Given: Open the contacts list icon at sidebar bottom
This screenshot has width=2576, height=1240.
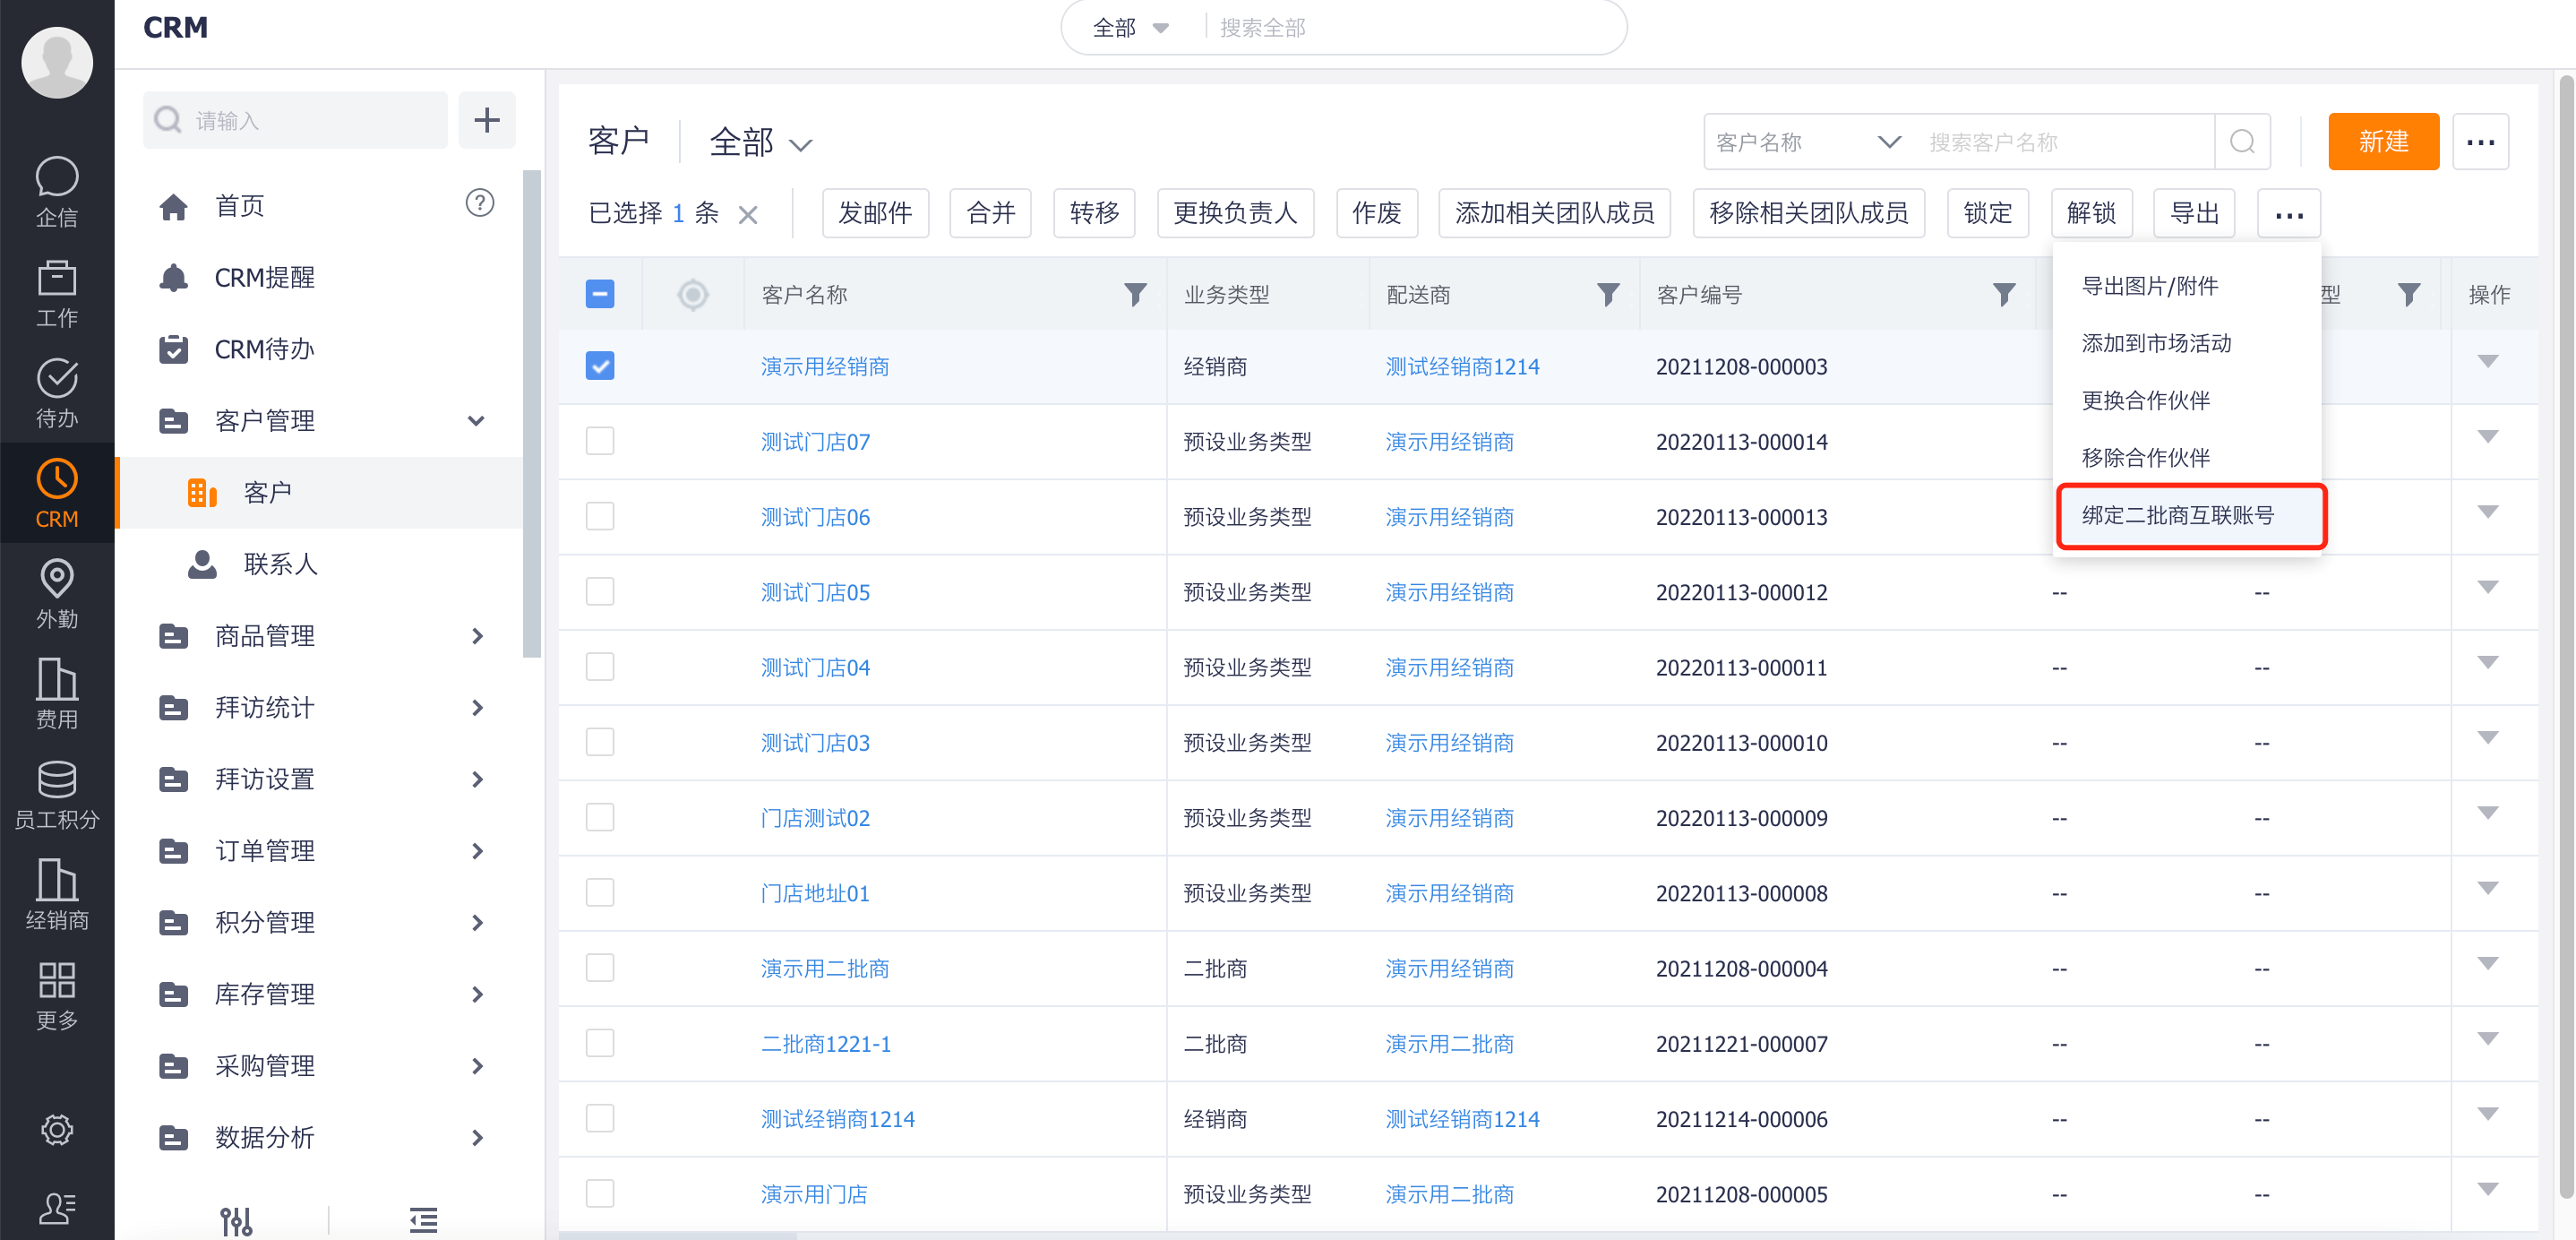Looking at the screenshot, I should [x=57, y=1209].
